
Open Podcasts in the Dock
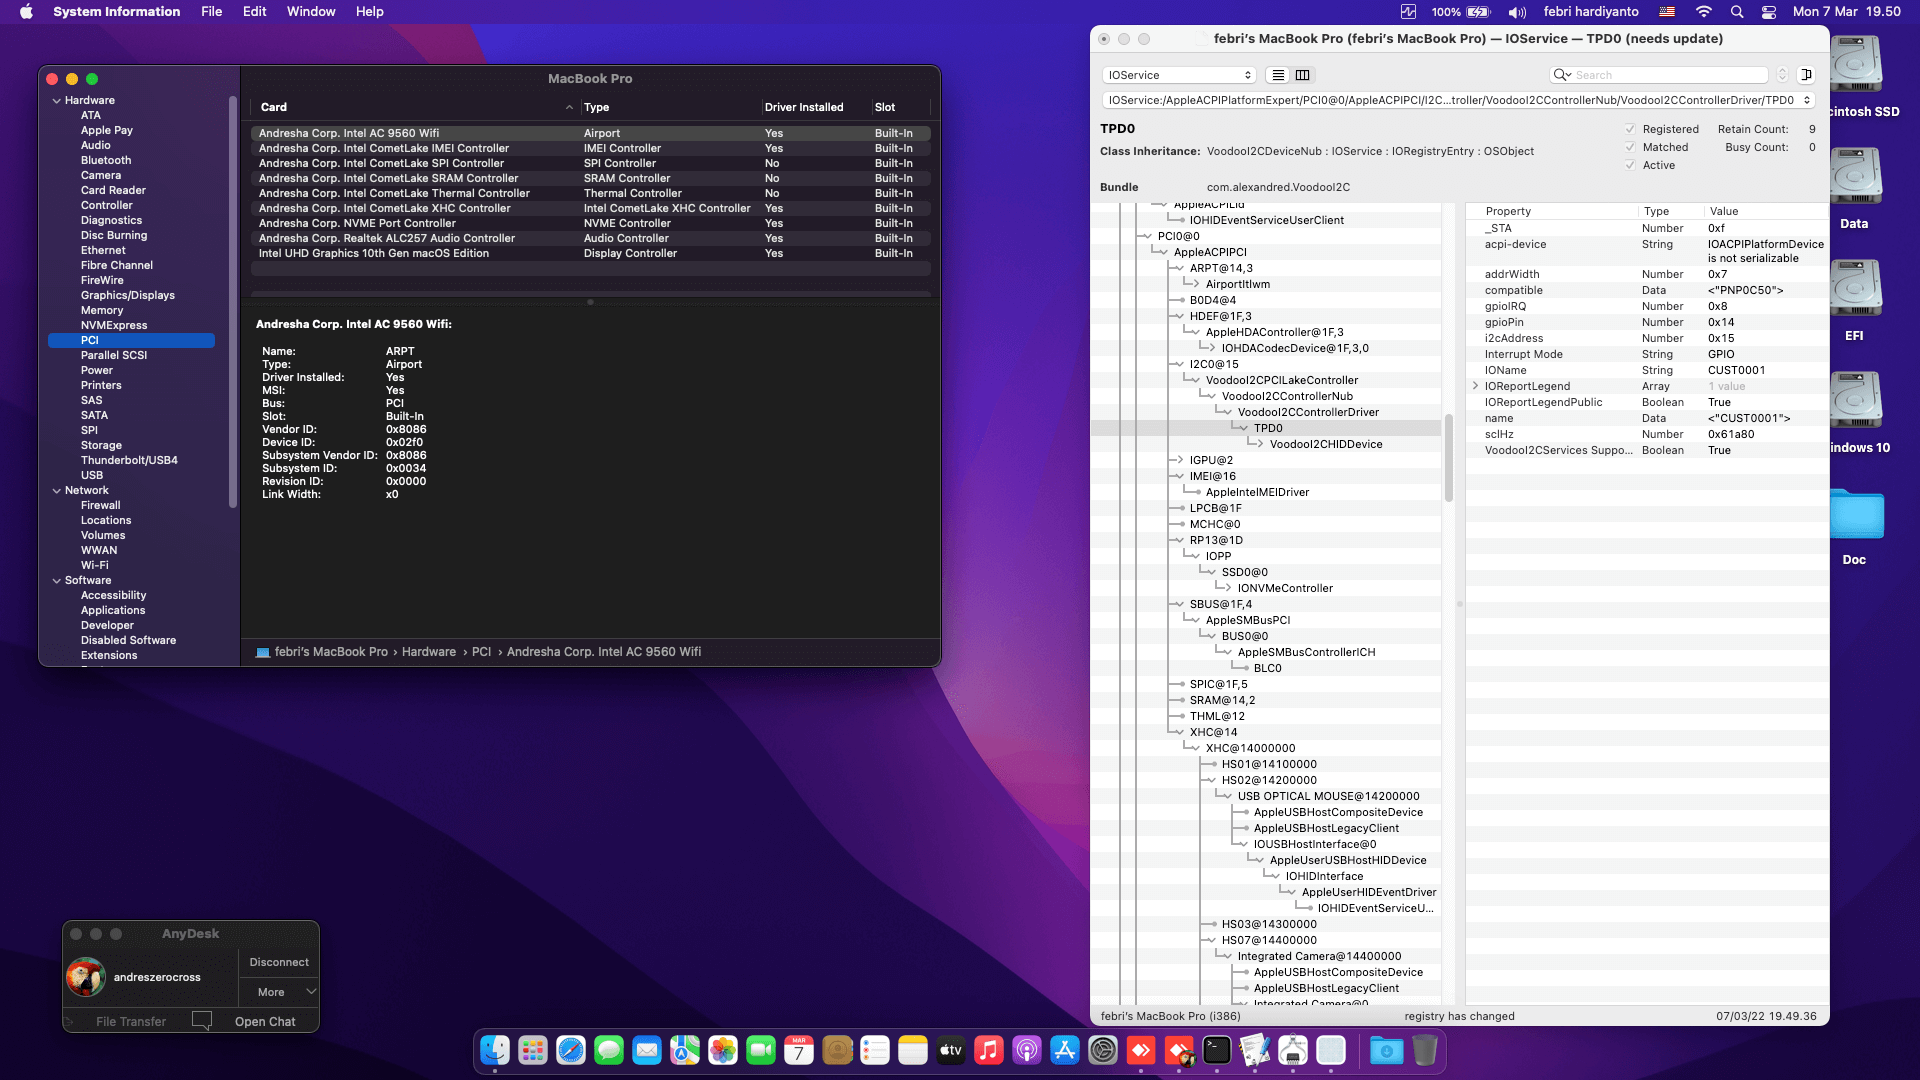[x=1027, y=1050]
